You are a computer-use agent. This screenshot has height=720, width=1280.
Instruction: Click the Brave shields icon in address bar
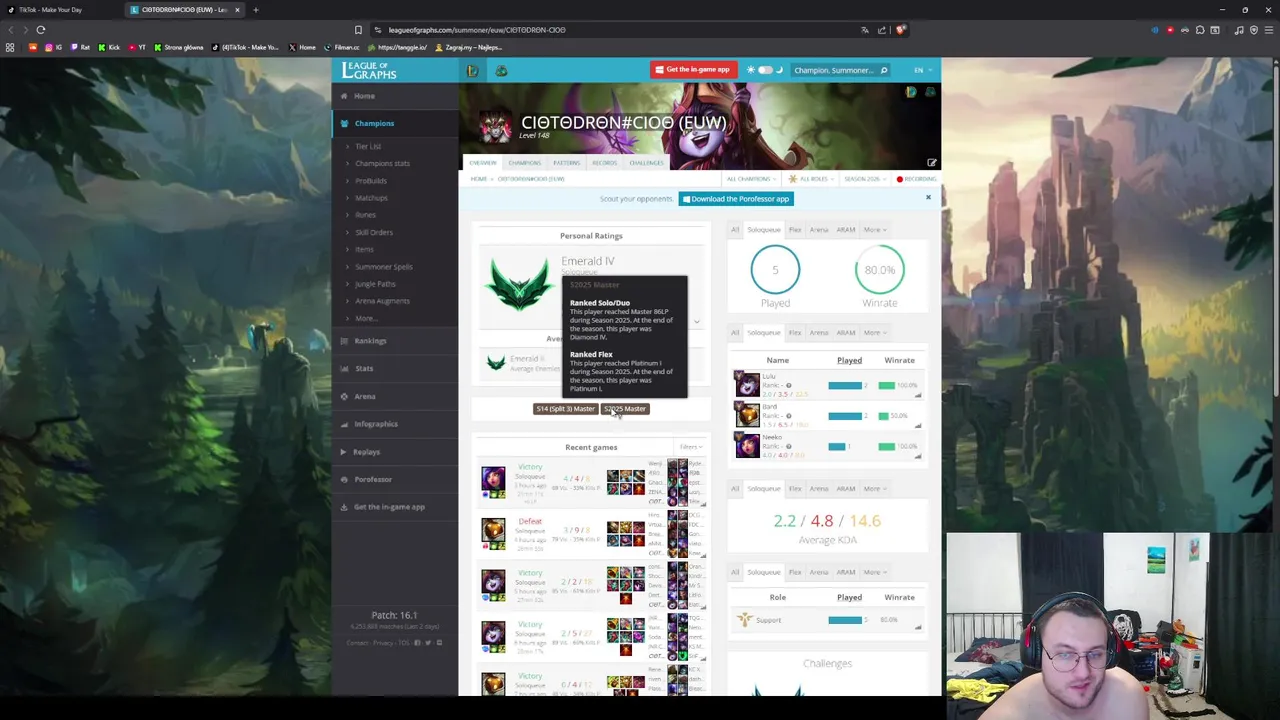click(901, 30)
